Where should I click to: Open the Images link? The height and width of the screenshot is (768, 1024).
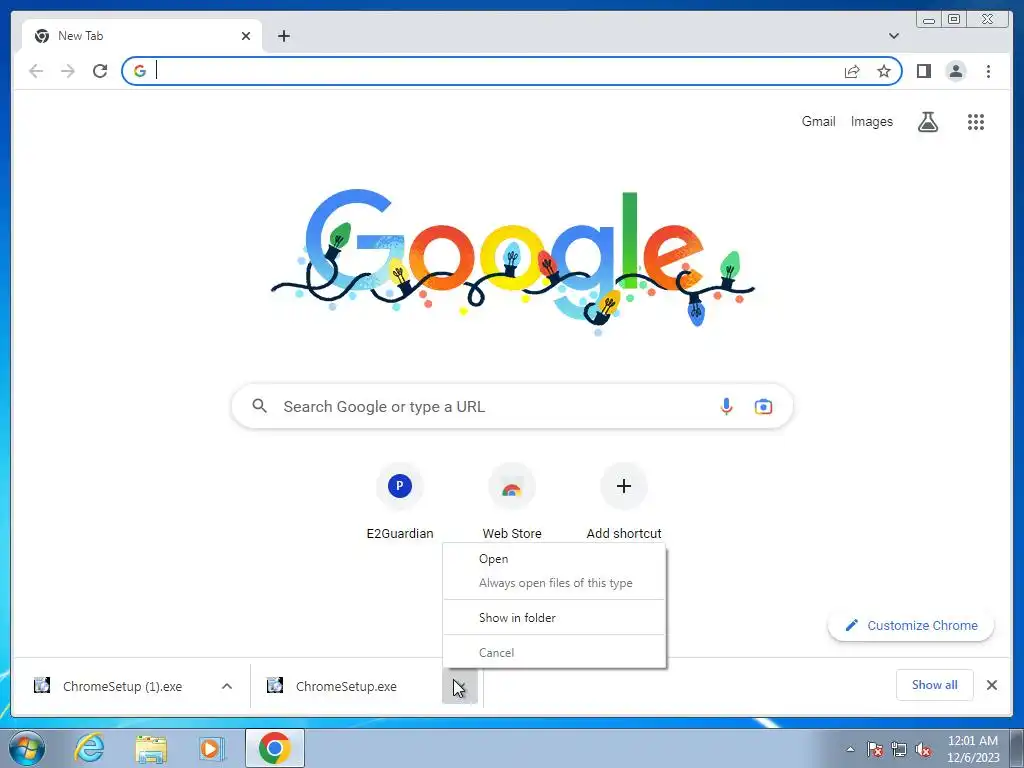point(871,121)
